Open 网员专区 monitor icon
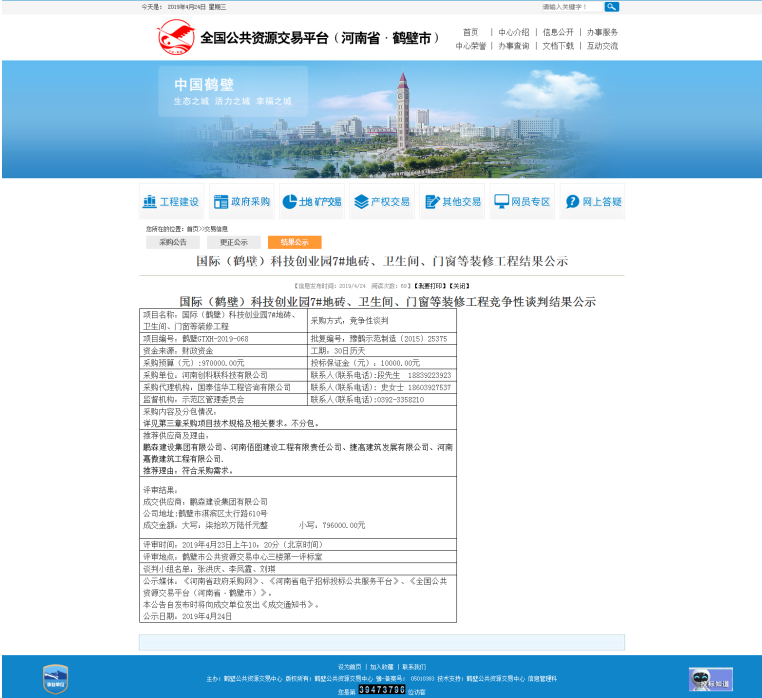 502,201
